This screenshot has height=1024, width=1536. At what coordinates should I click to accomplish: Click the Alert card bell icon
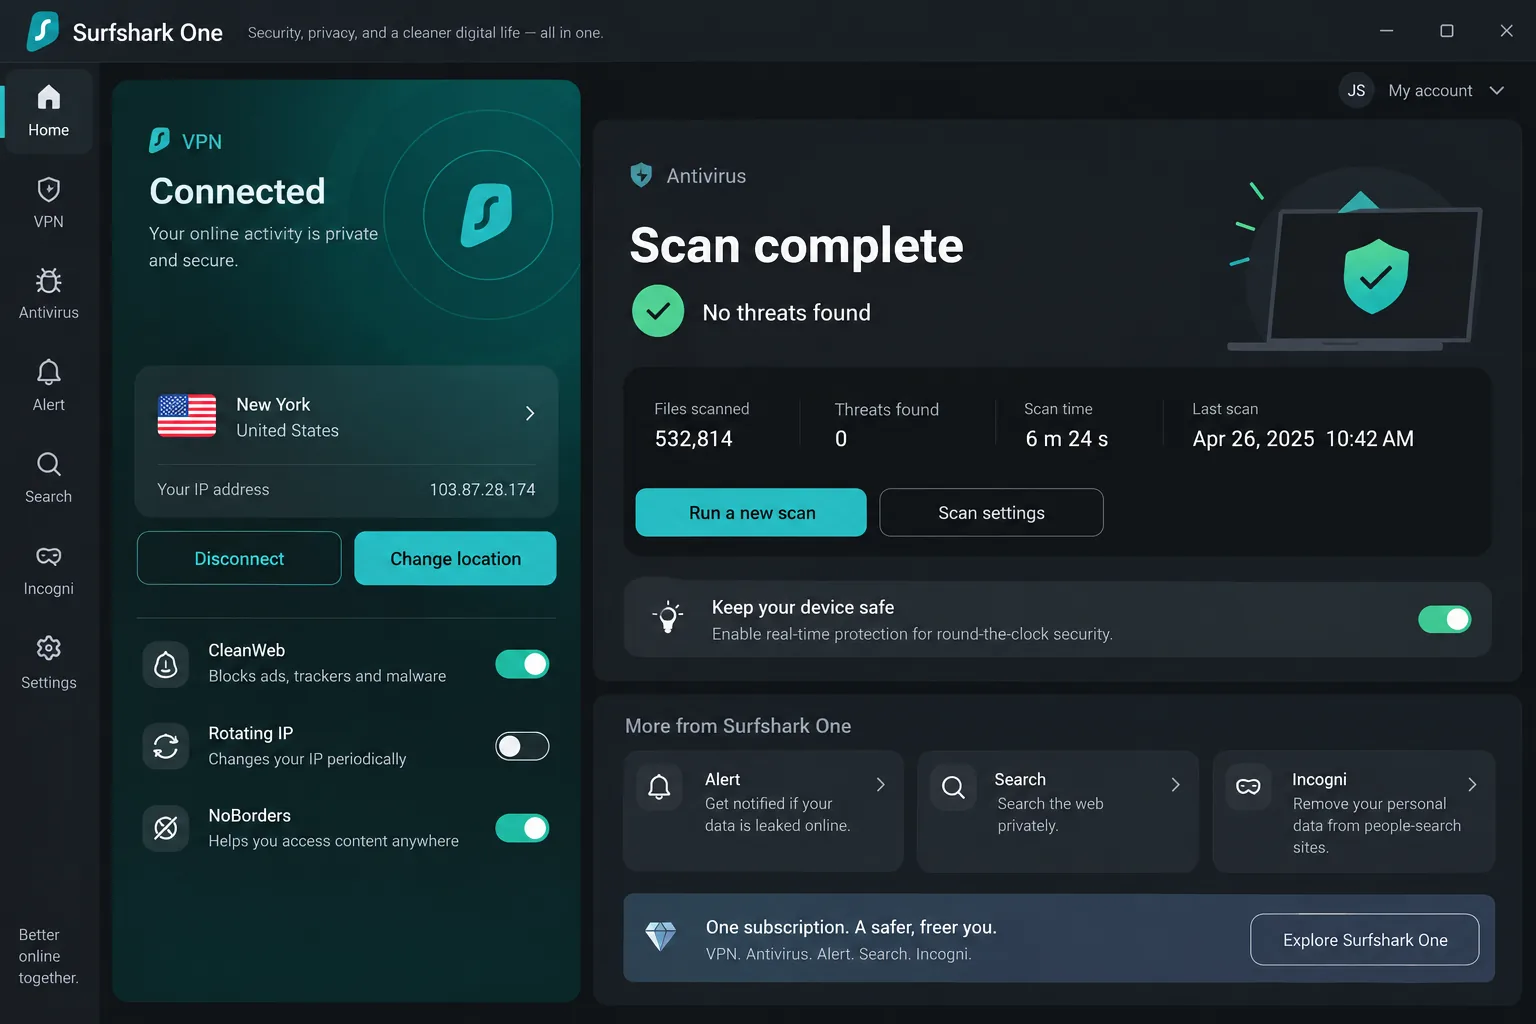tap(659, 787)
